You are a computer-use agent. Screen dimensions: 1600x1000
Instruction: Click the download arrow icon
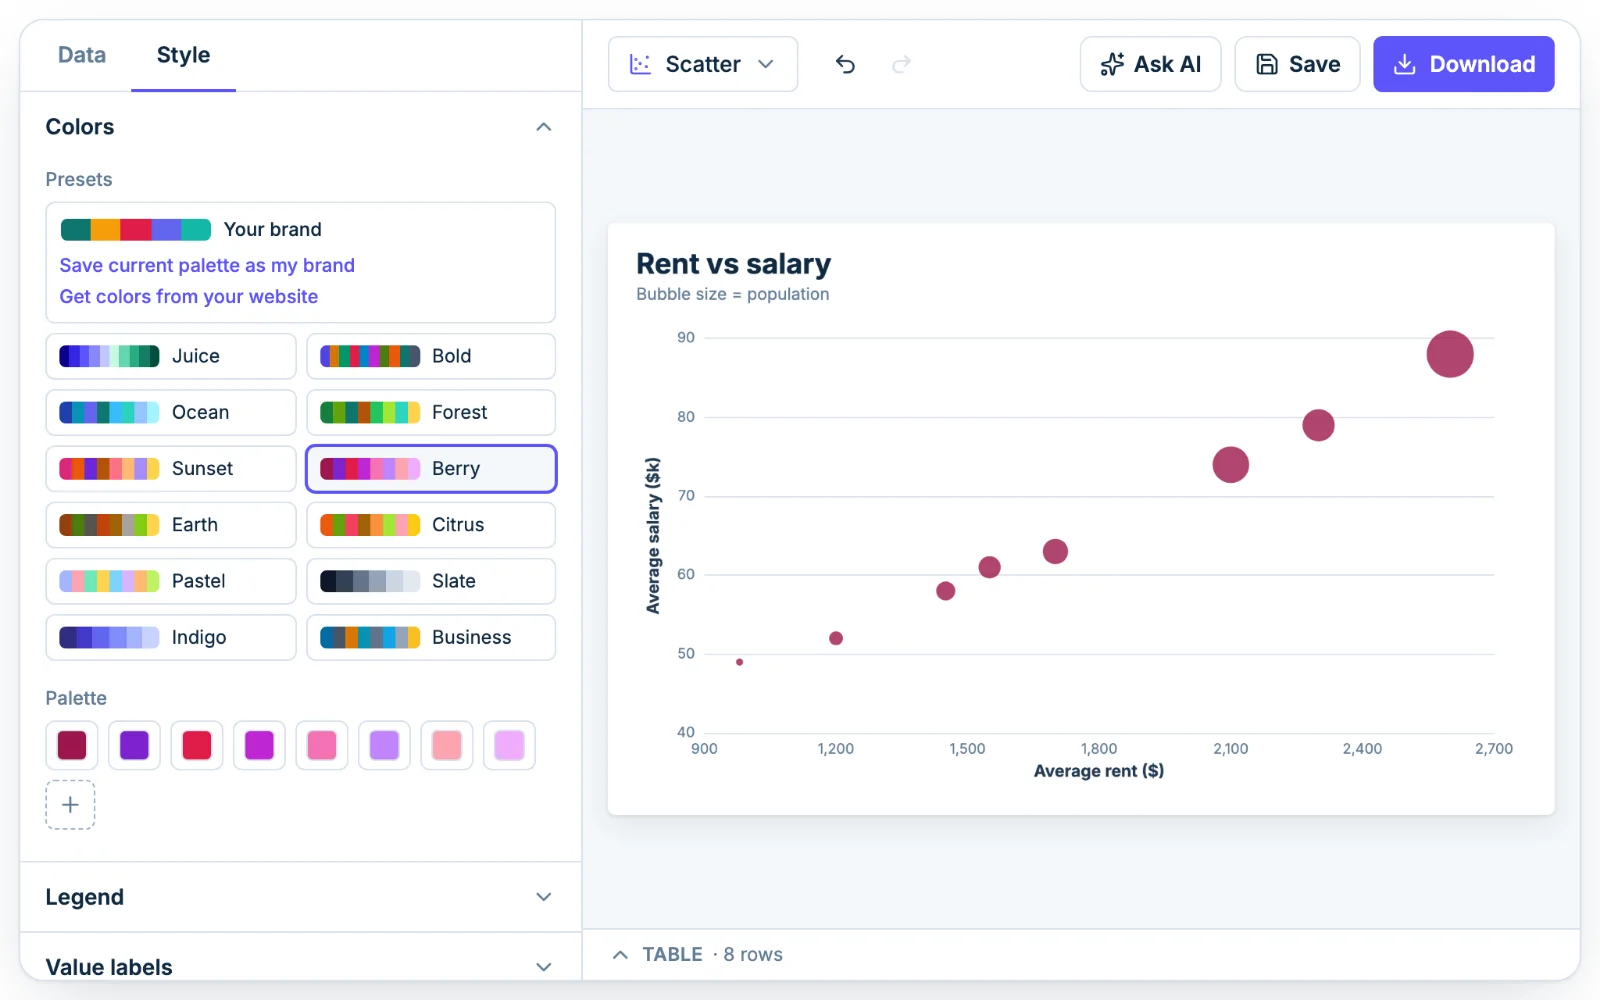point(1405,64)
